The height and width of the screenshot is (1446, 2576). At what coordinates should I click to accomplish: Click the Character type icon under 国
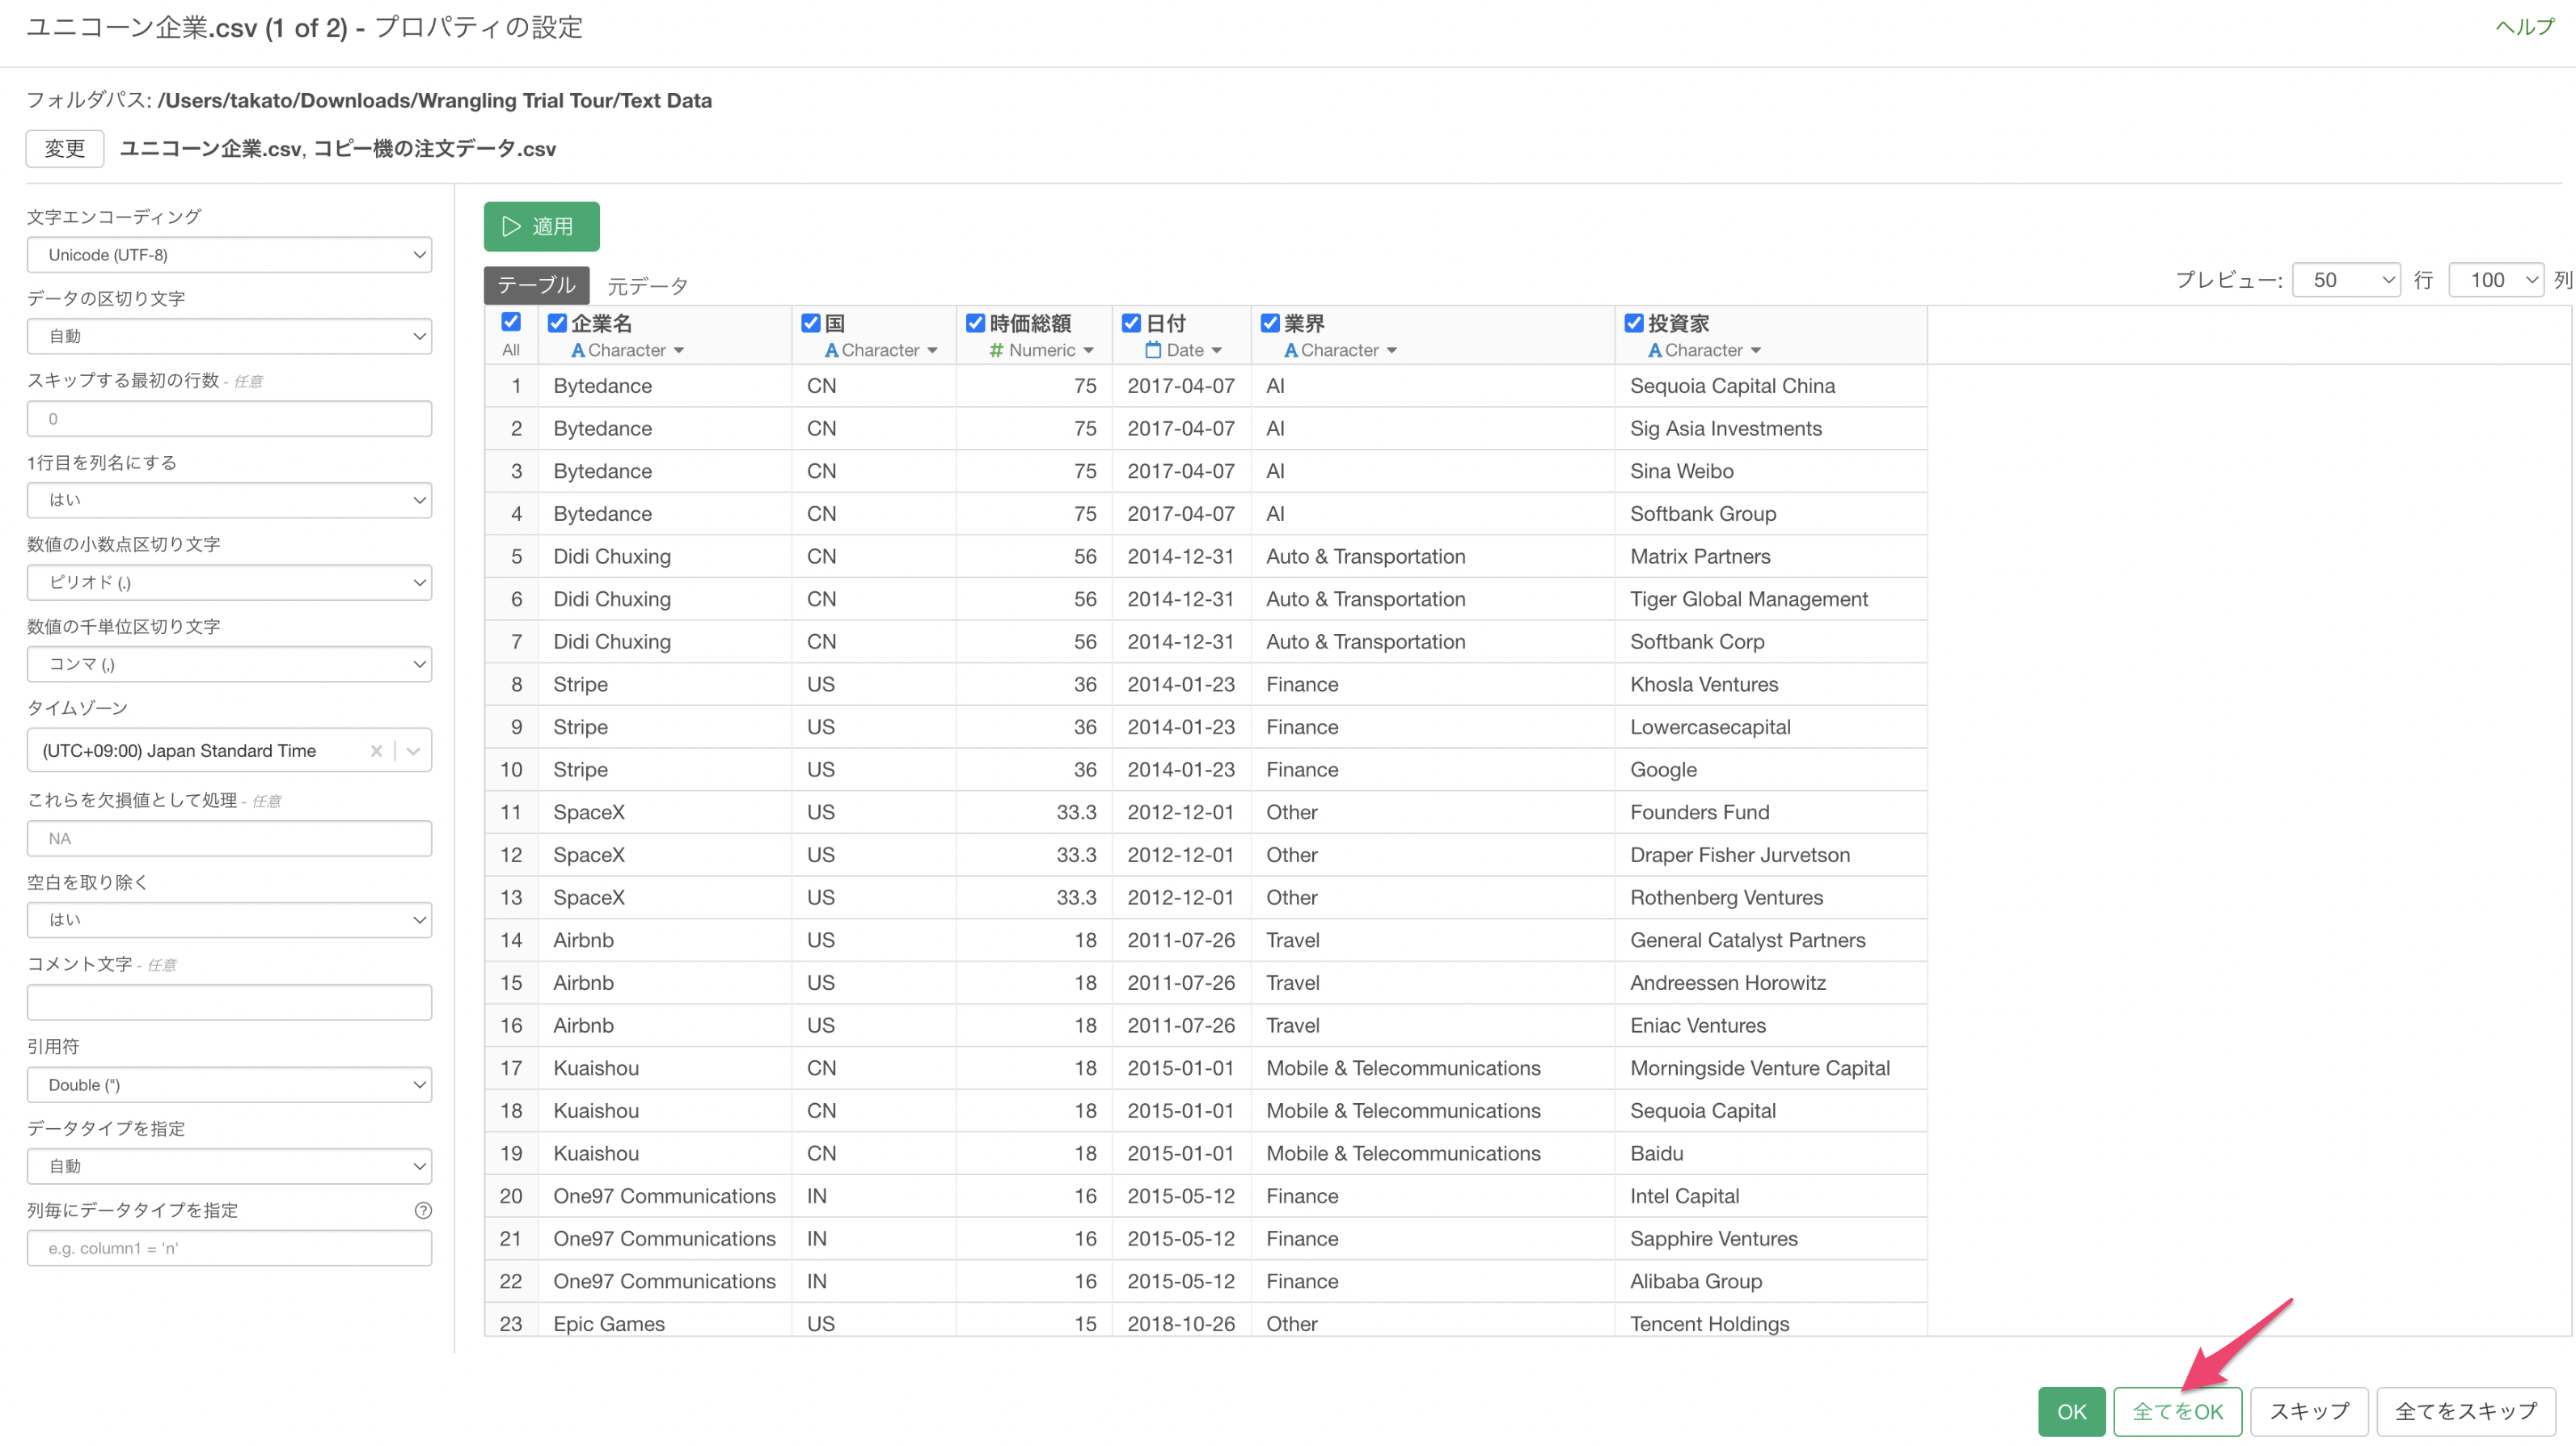pos(831,350)
